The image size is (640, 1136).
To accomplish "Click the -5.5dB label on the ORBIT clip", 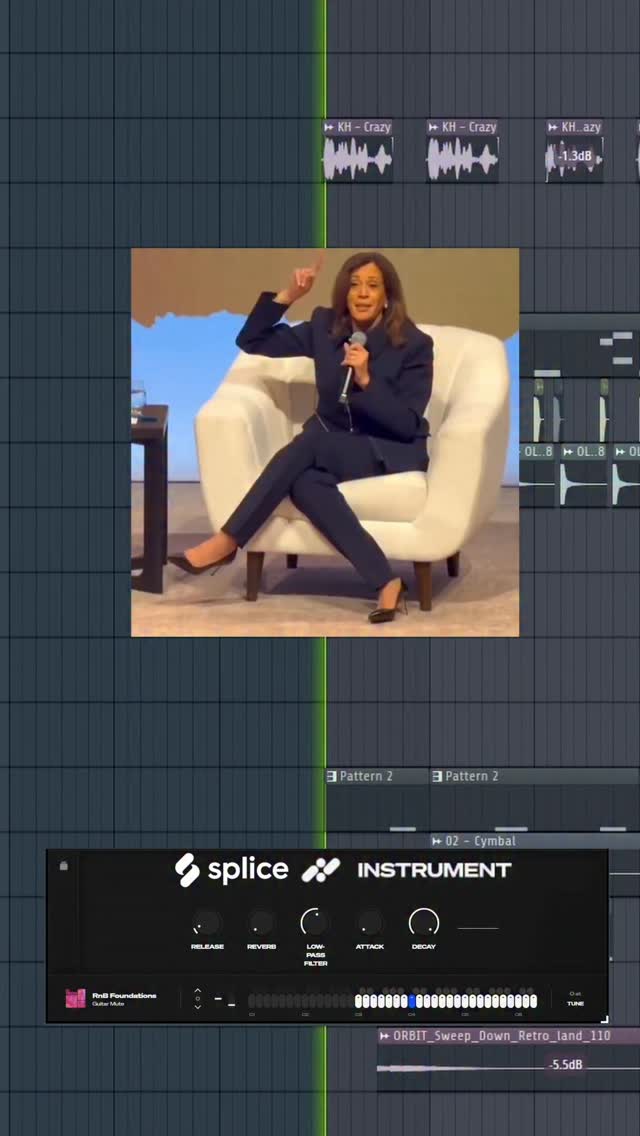I will click(x=566, y=1064).
